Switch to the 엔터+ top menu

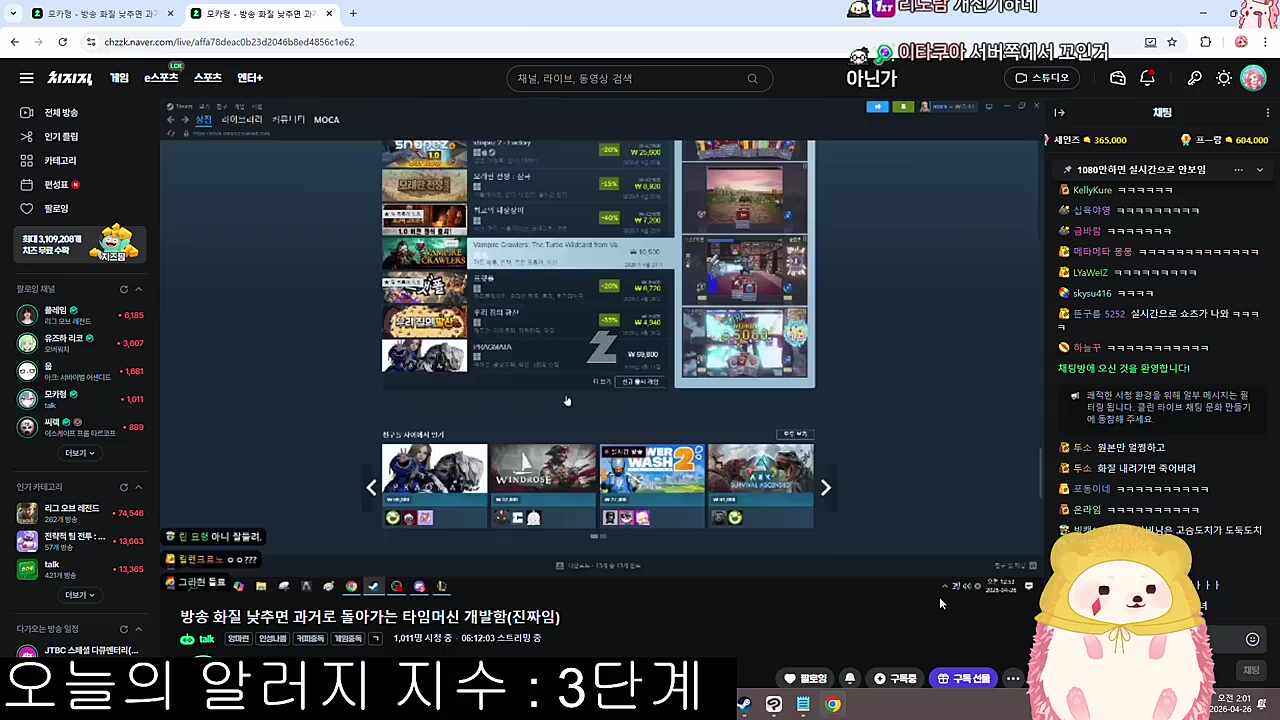coord(250,78)
